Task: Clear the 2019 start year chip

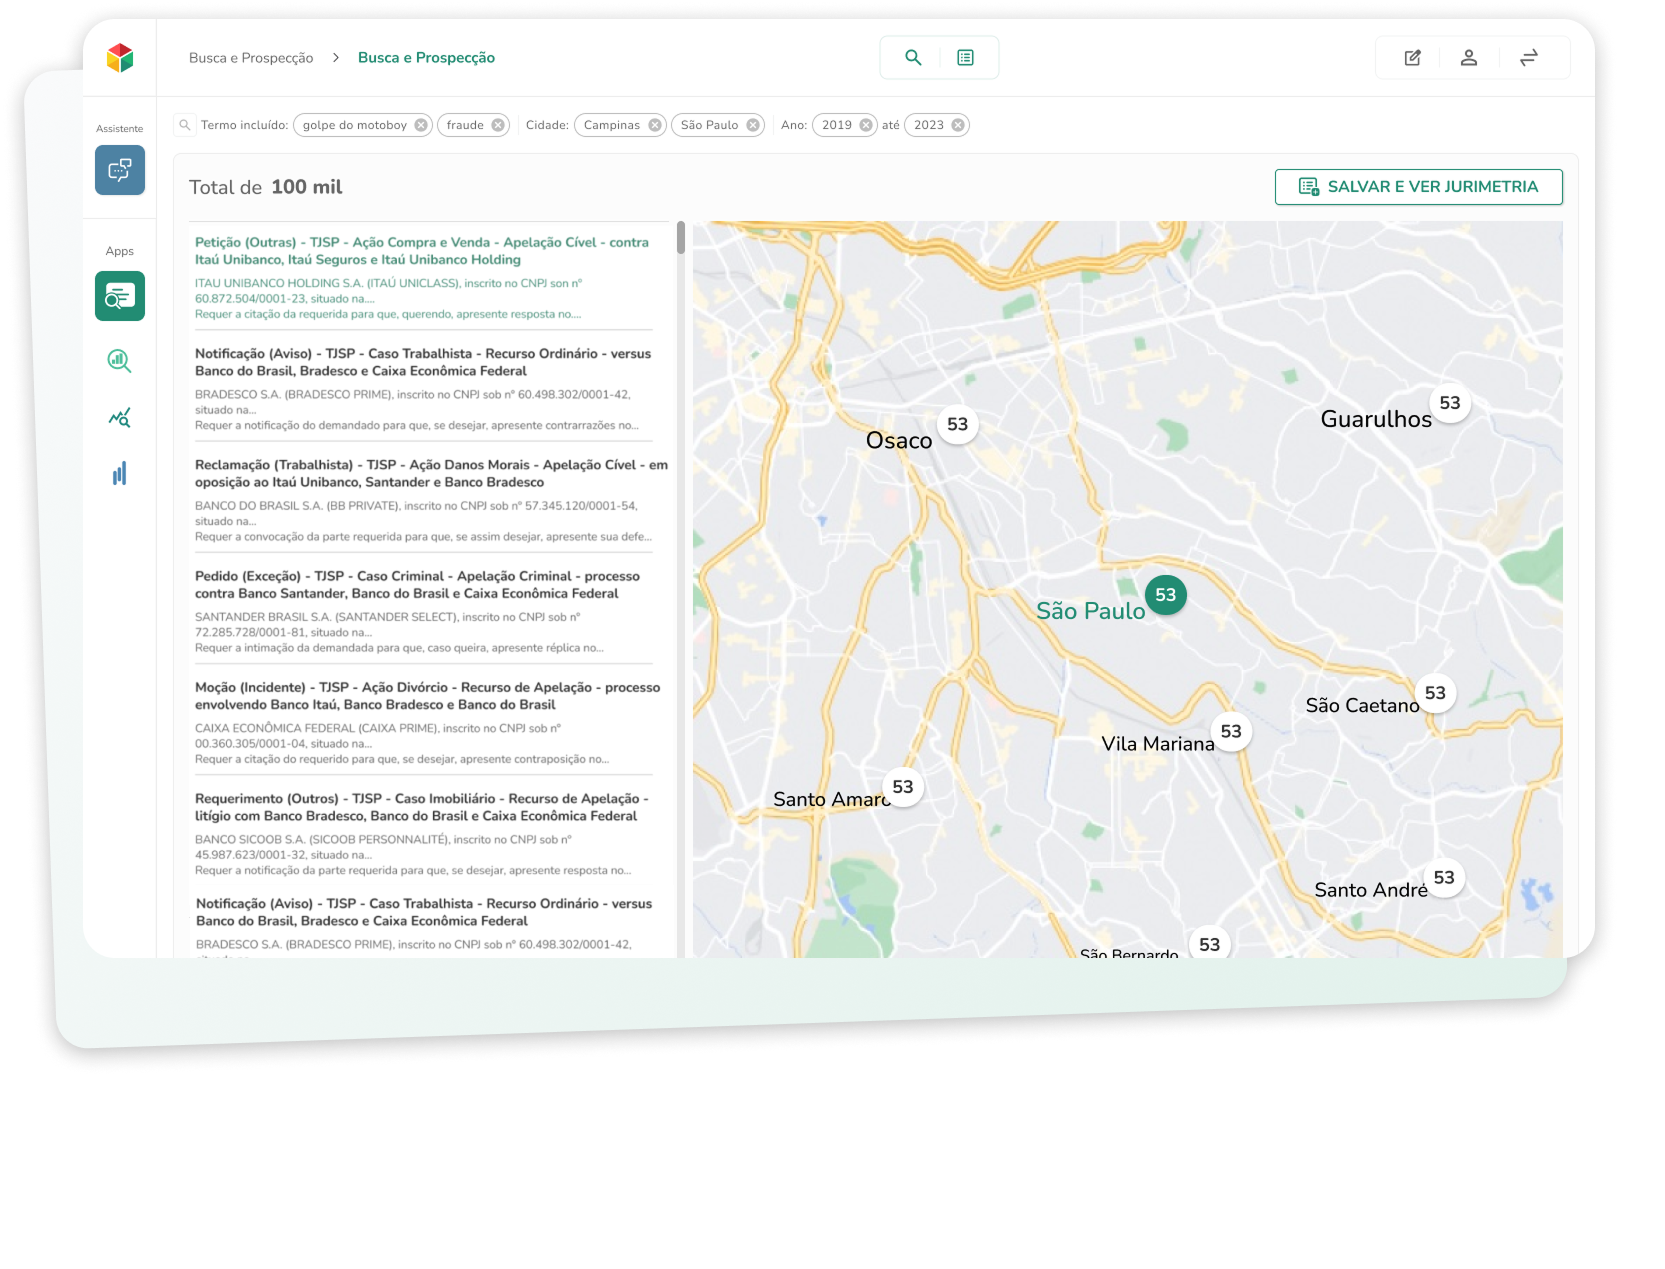Action: pyautogui.click(x=866, y=125)
